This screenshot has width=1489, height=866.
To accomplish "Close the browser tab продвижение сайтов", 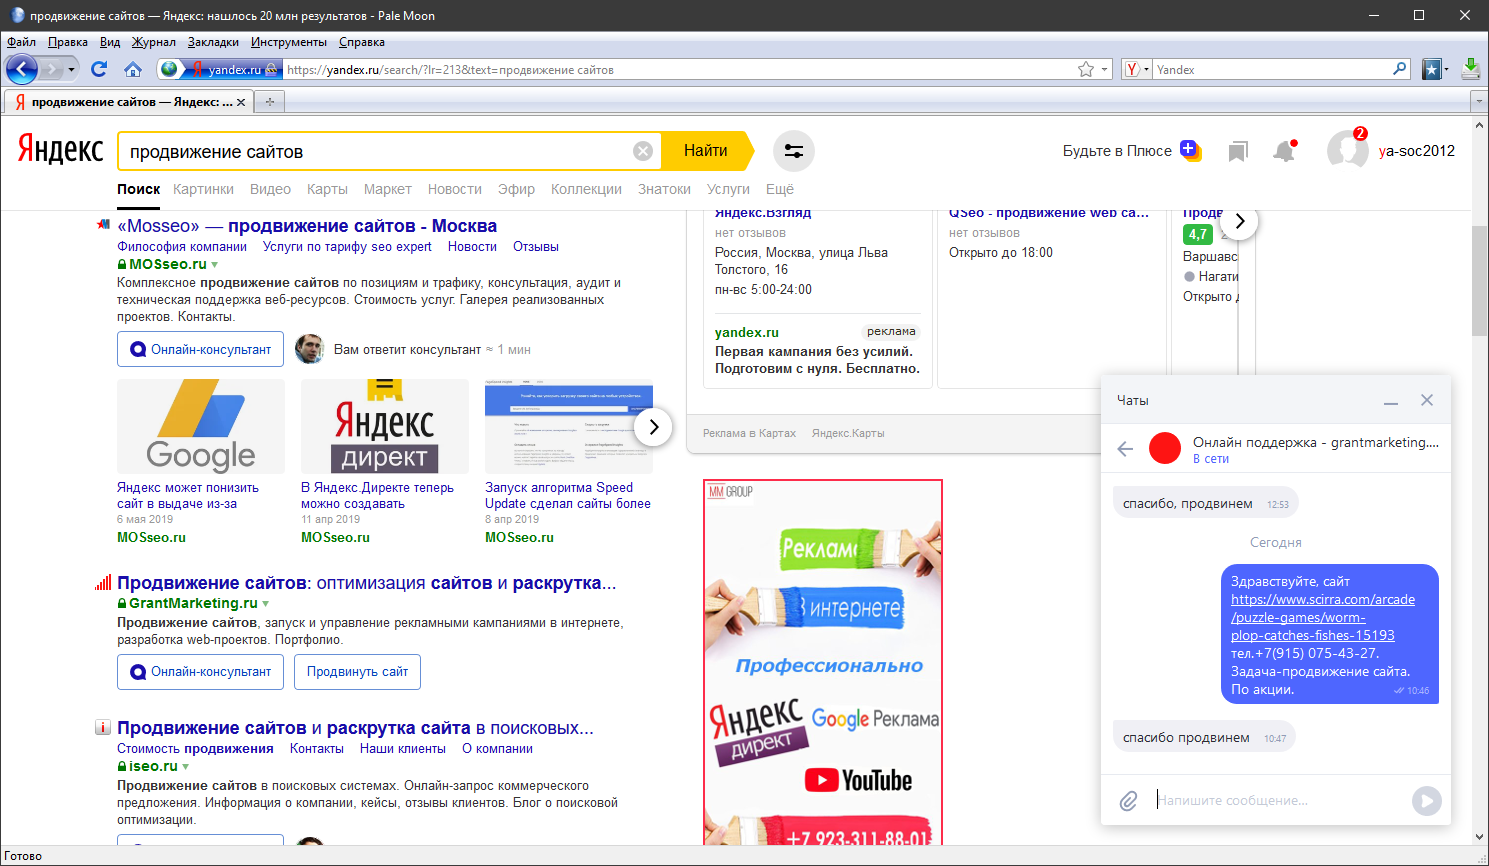I will point(241,102).
